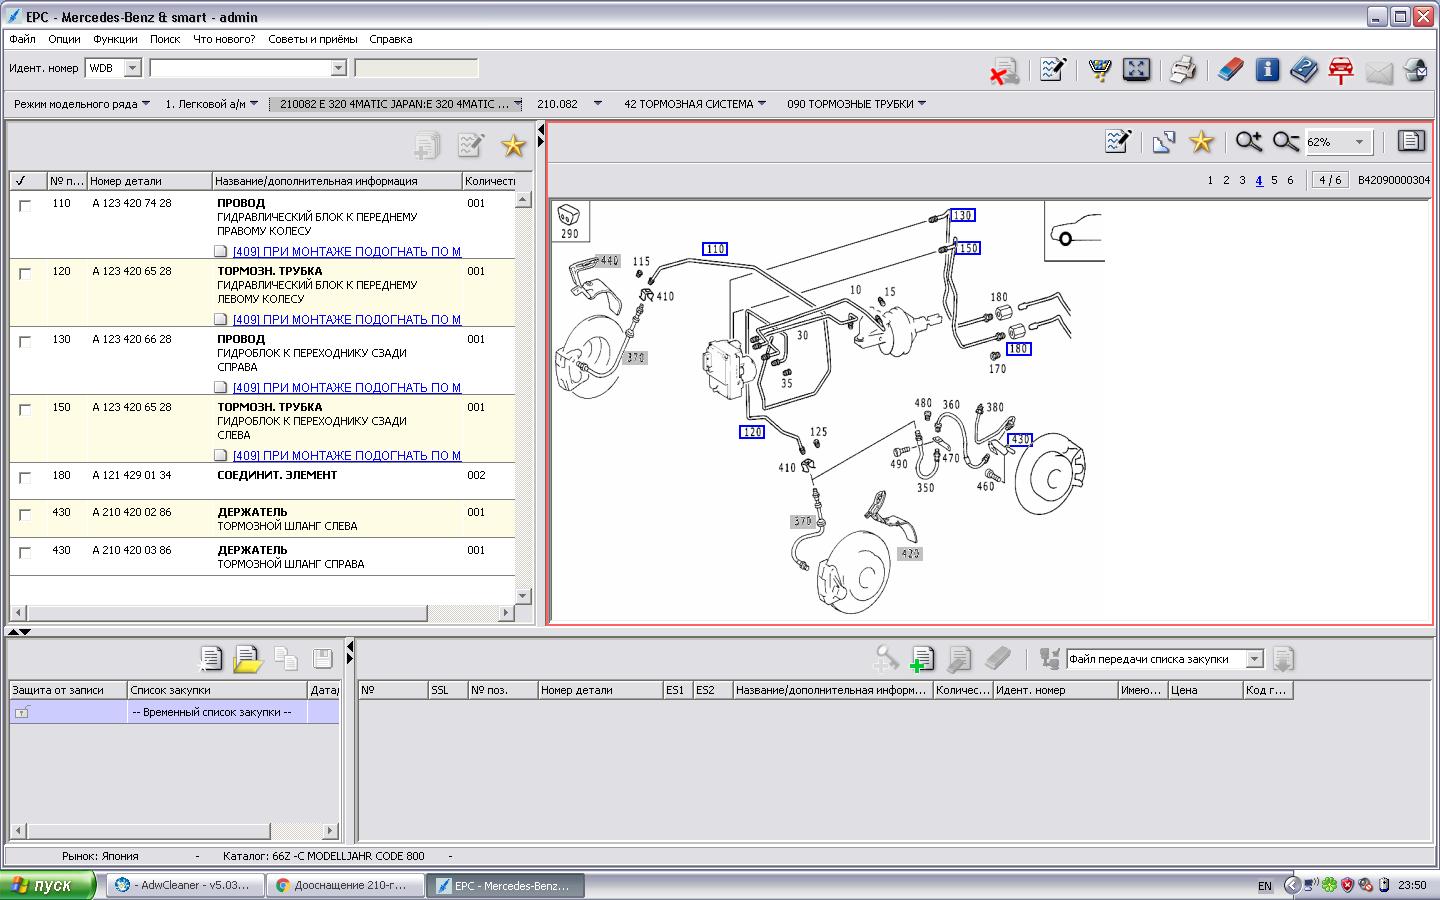This screenshot has height=900, width=1440.
Task: Check the box for part 110
Action: click(x=25, y=205)
